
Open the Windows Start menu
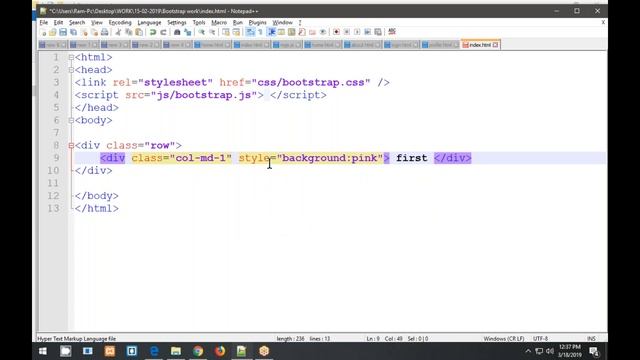click(x=43, y=351)
